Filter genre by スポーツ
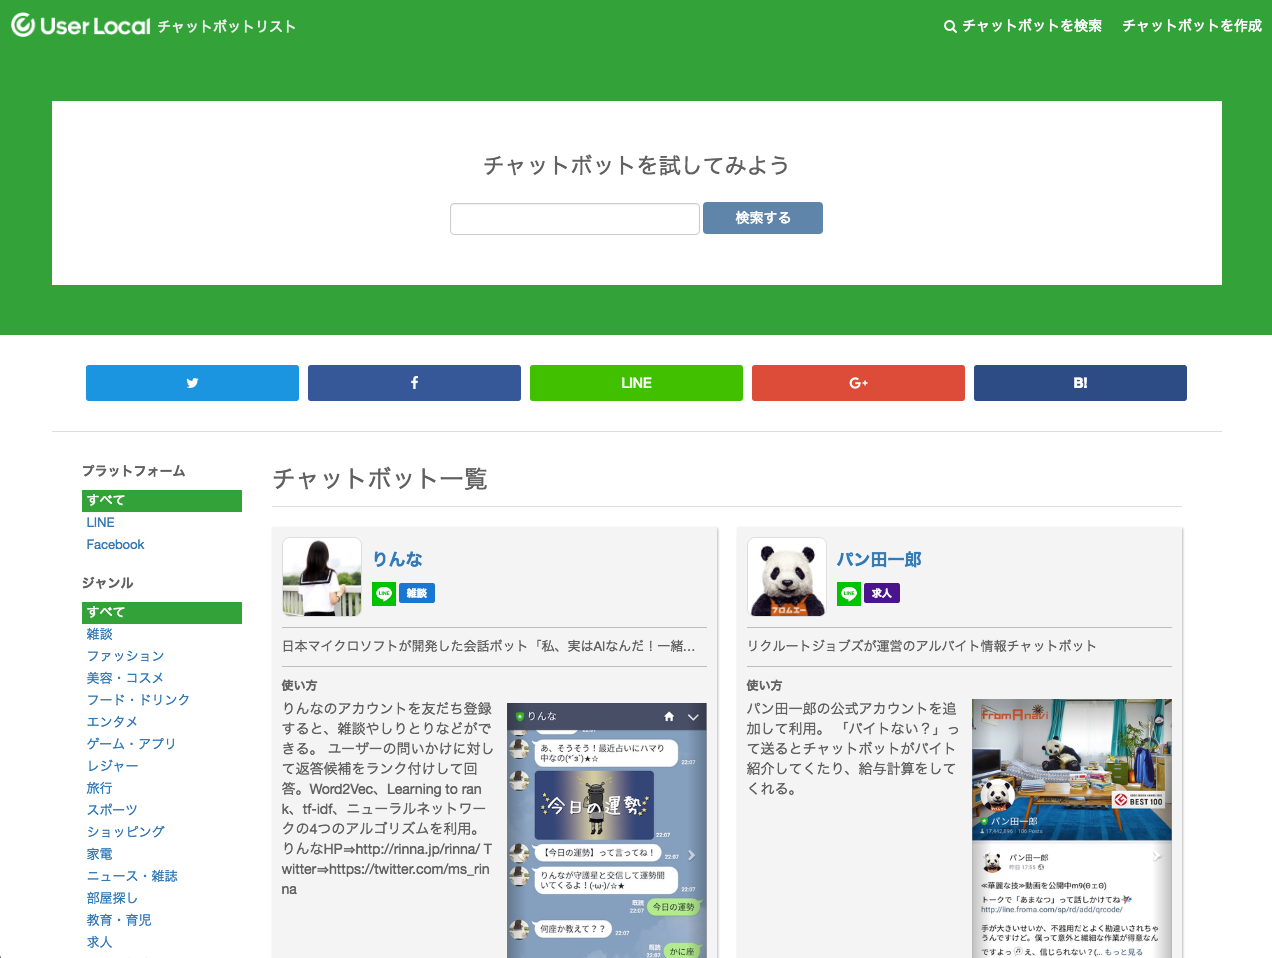Screen dimensions: 1272x958 [x=112, y=810]
